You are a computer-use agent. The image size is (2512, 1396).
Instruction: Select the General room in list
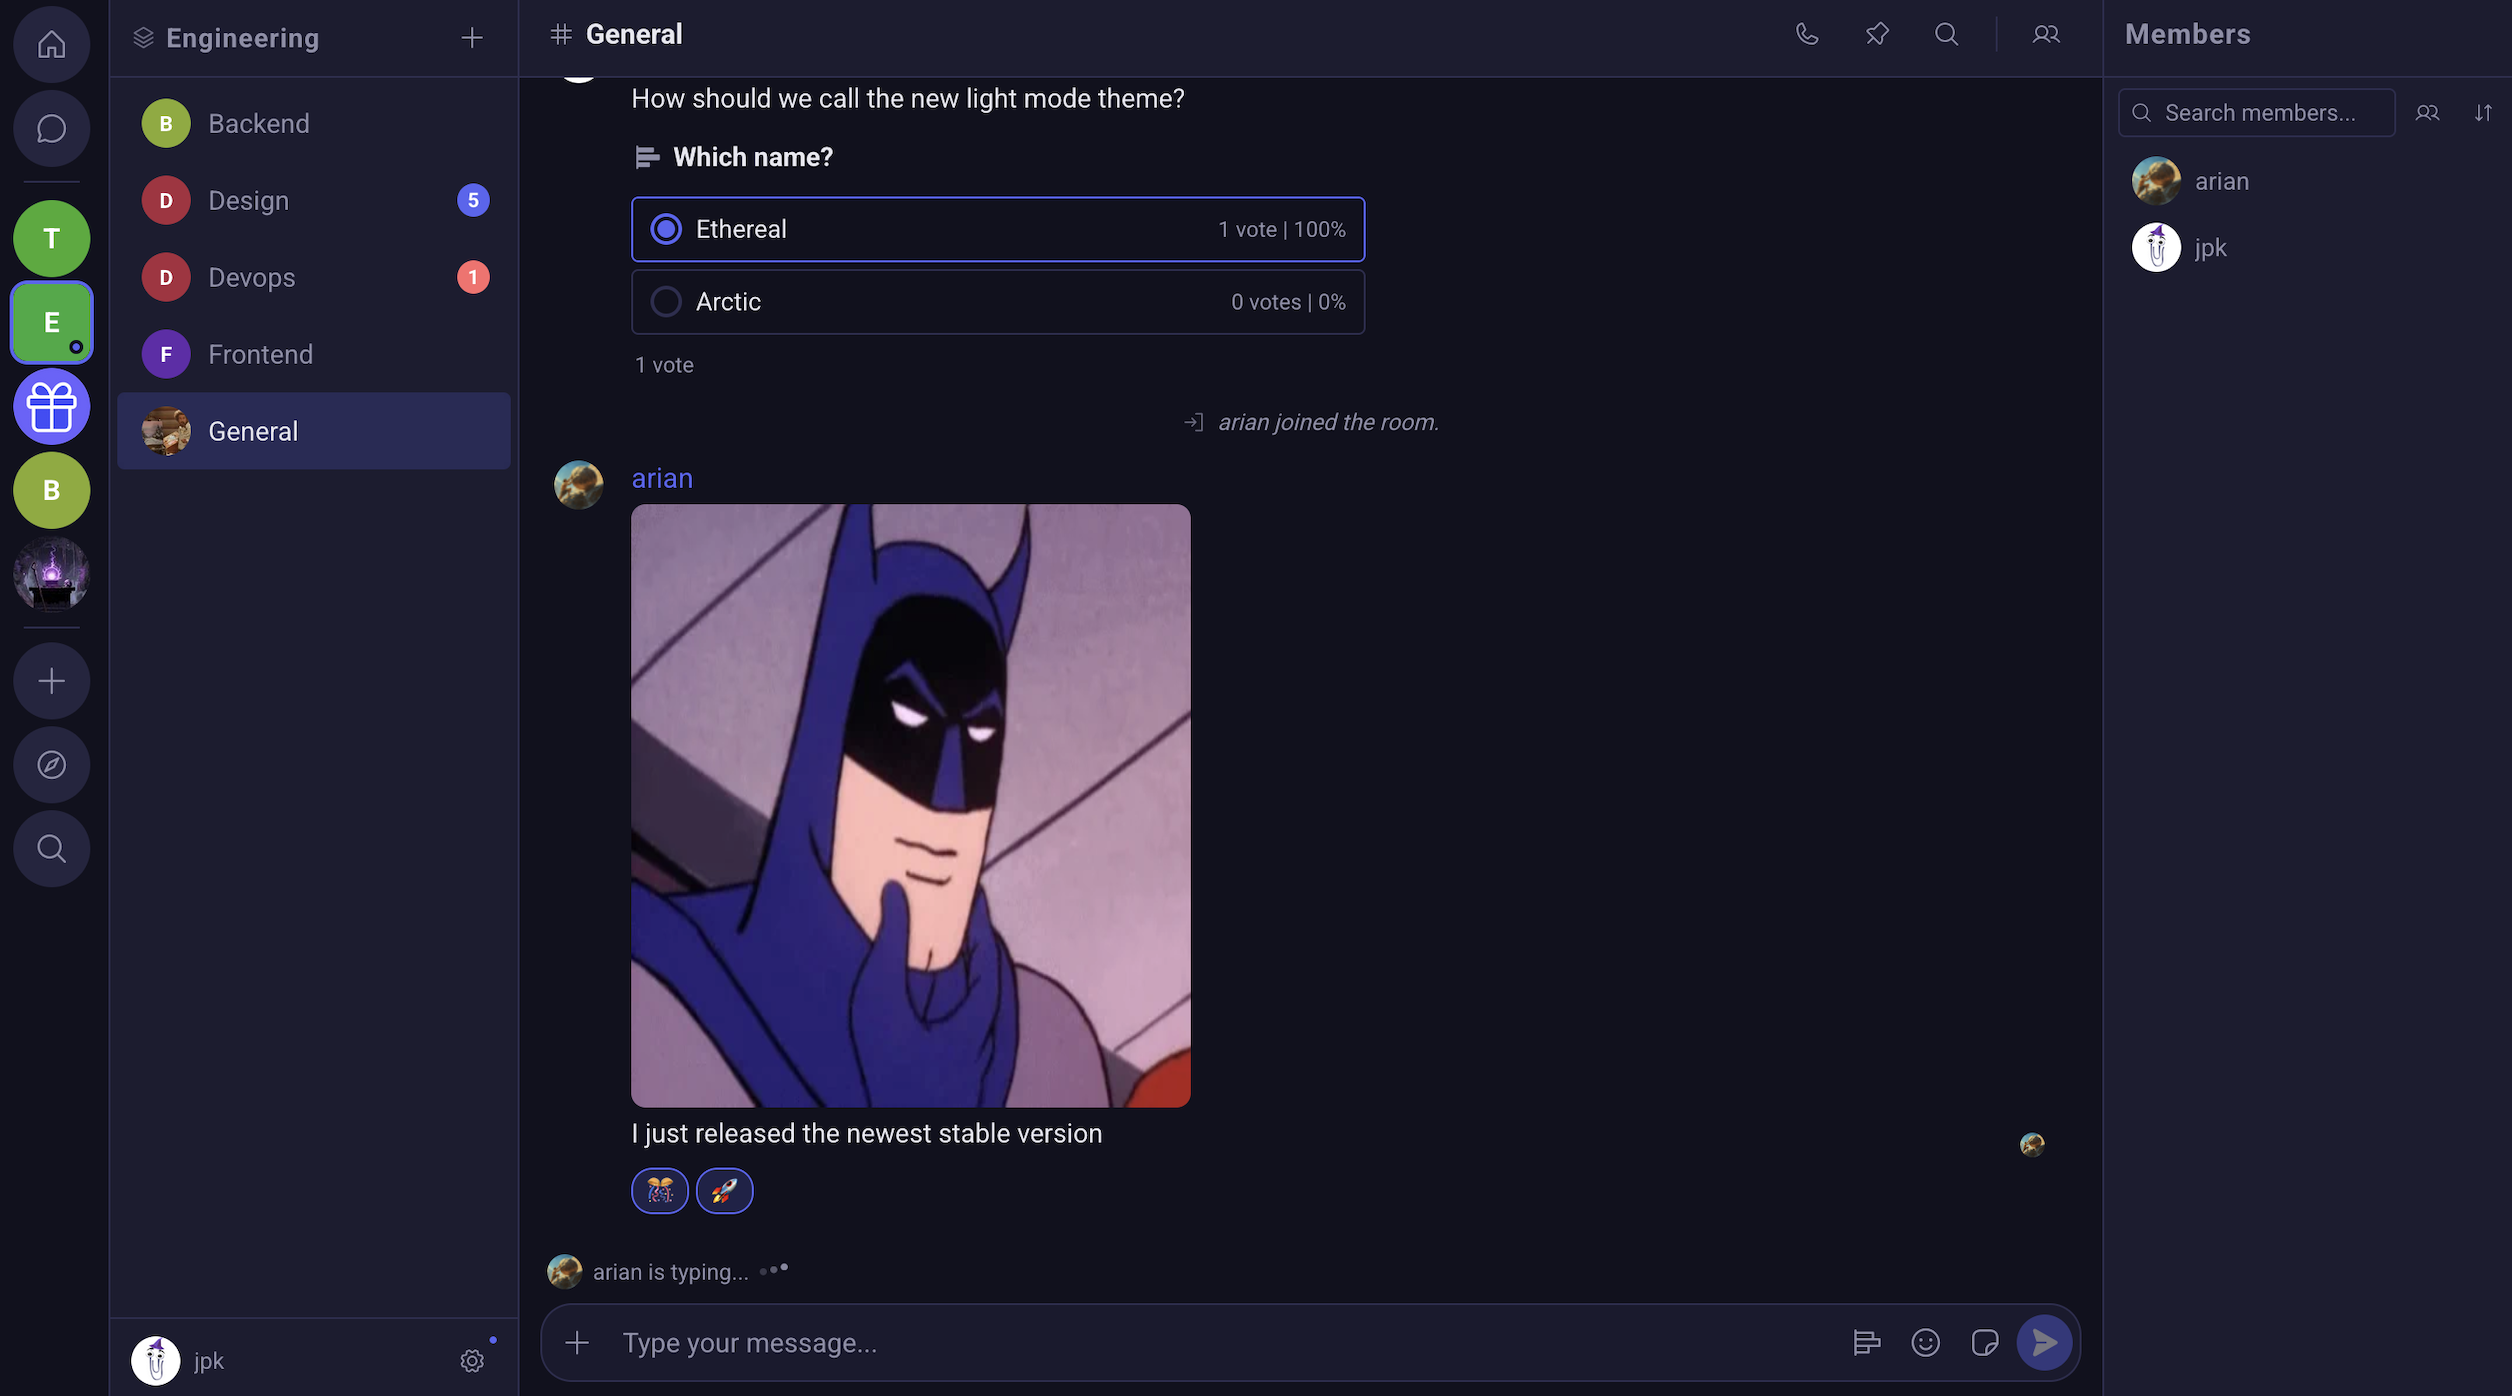314,431
